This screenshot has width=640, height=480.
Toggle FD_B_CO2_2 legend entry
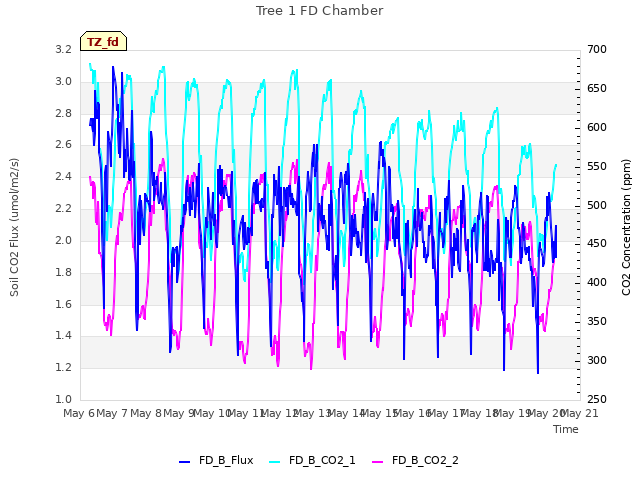click(x=415, y=460)
